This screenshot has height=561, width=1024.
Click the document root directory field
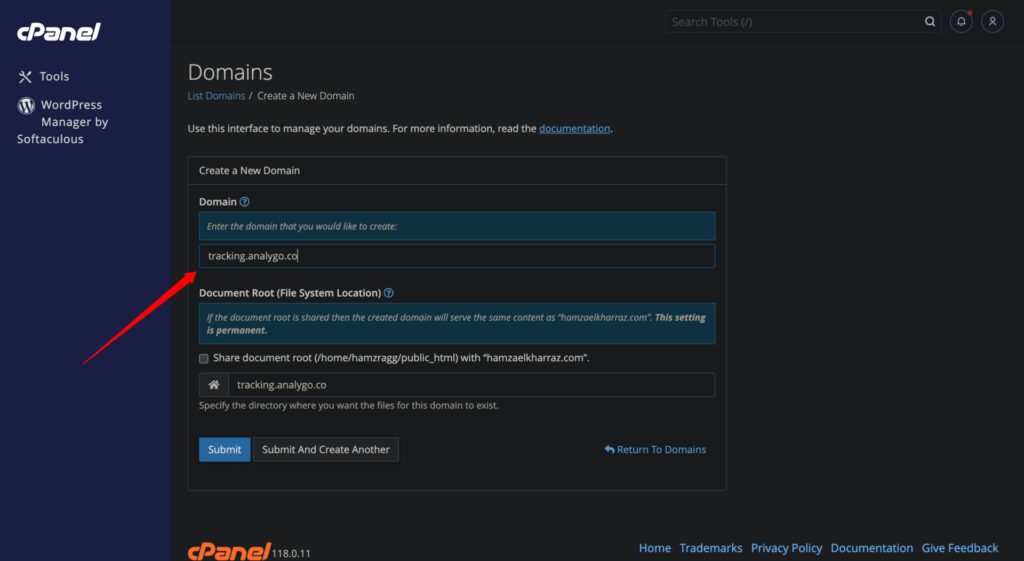tap(470, 385)
